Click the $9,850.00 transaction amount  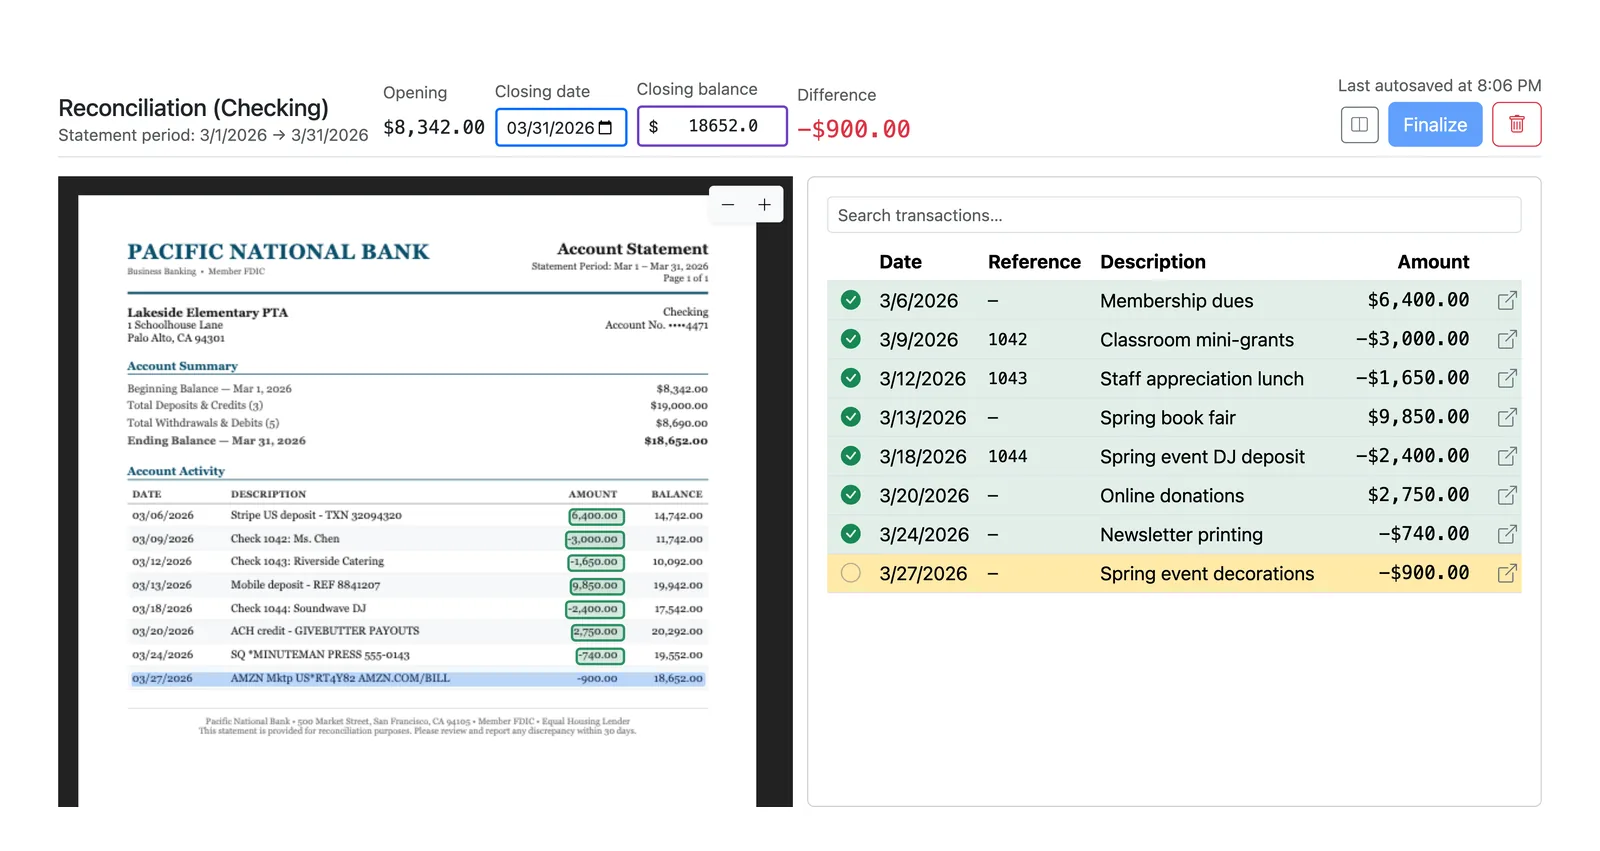pyautogui.click(x=1418, y=417)
